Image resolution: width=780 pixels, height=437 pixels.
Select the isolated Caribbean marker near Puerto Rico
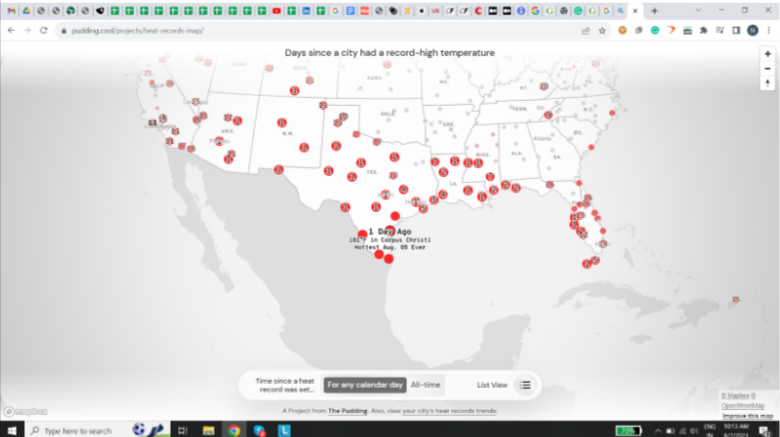pos(736,300)
